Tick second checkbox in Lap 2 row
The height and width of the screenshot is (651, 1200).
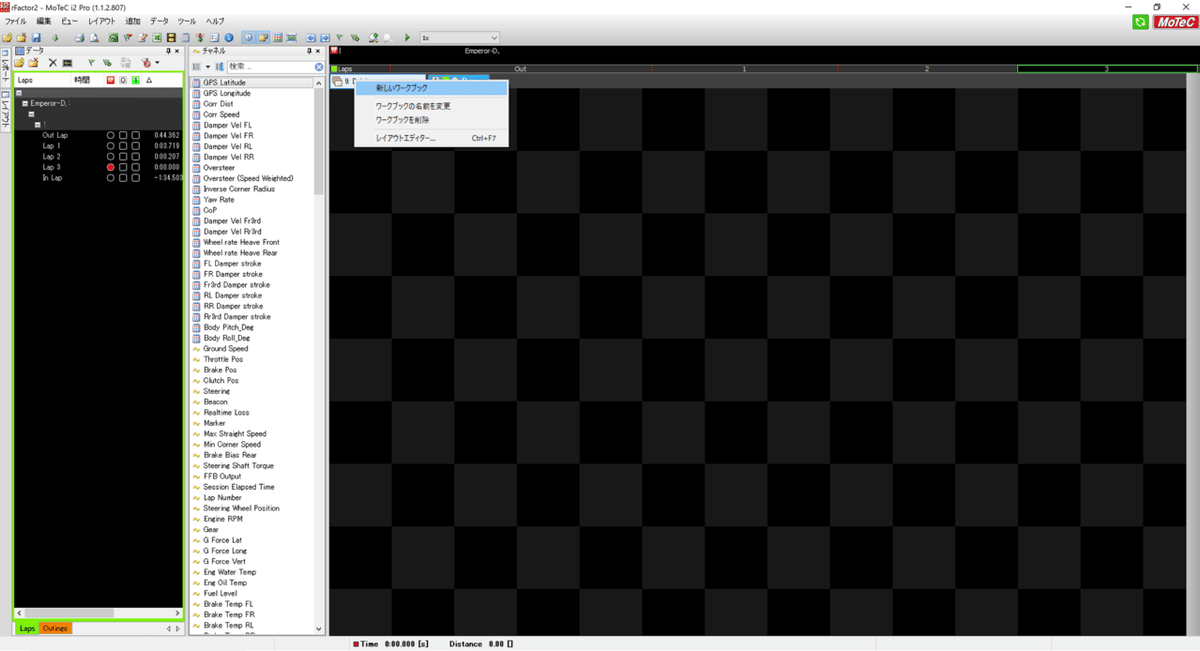[135, 157]
